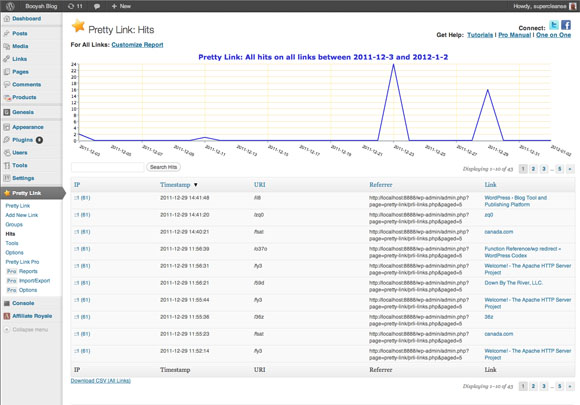
Task: Toggle Timestamp column sort arrow
Action: 196,185
